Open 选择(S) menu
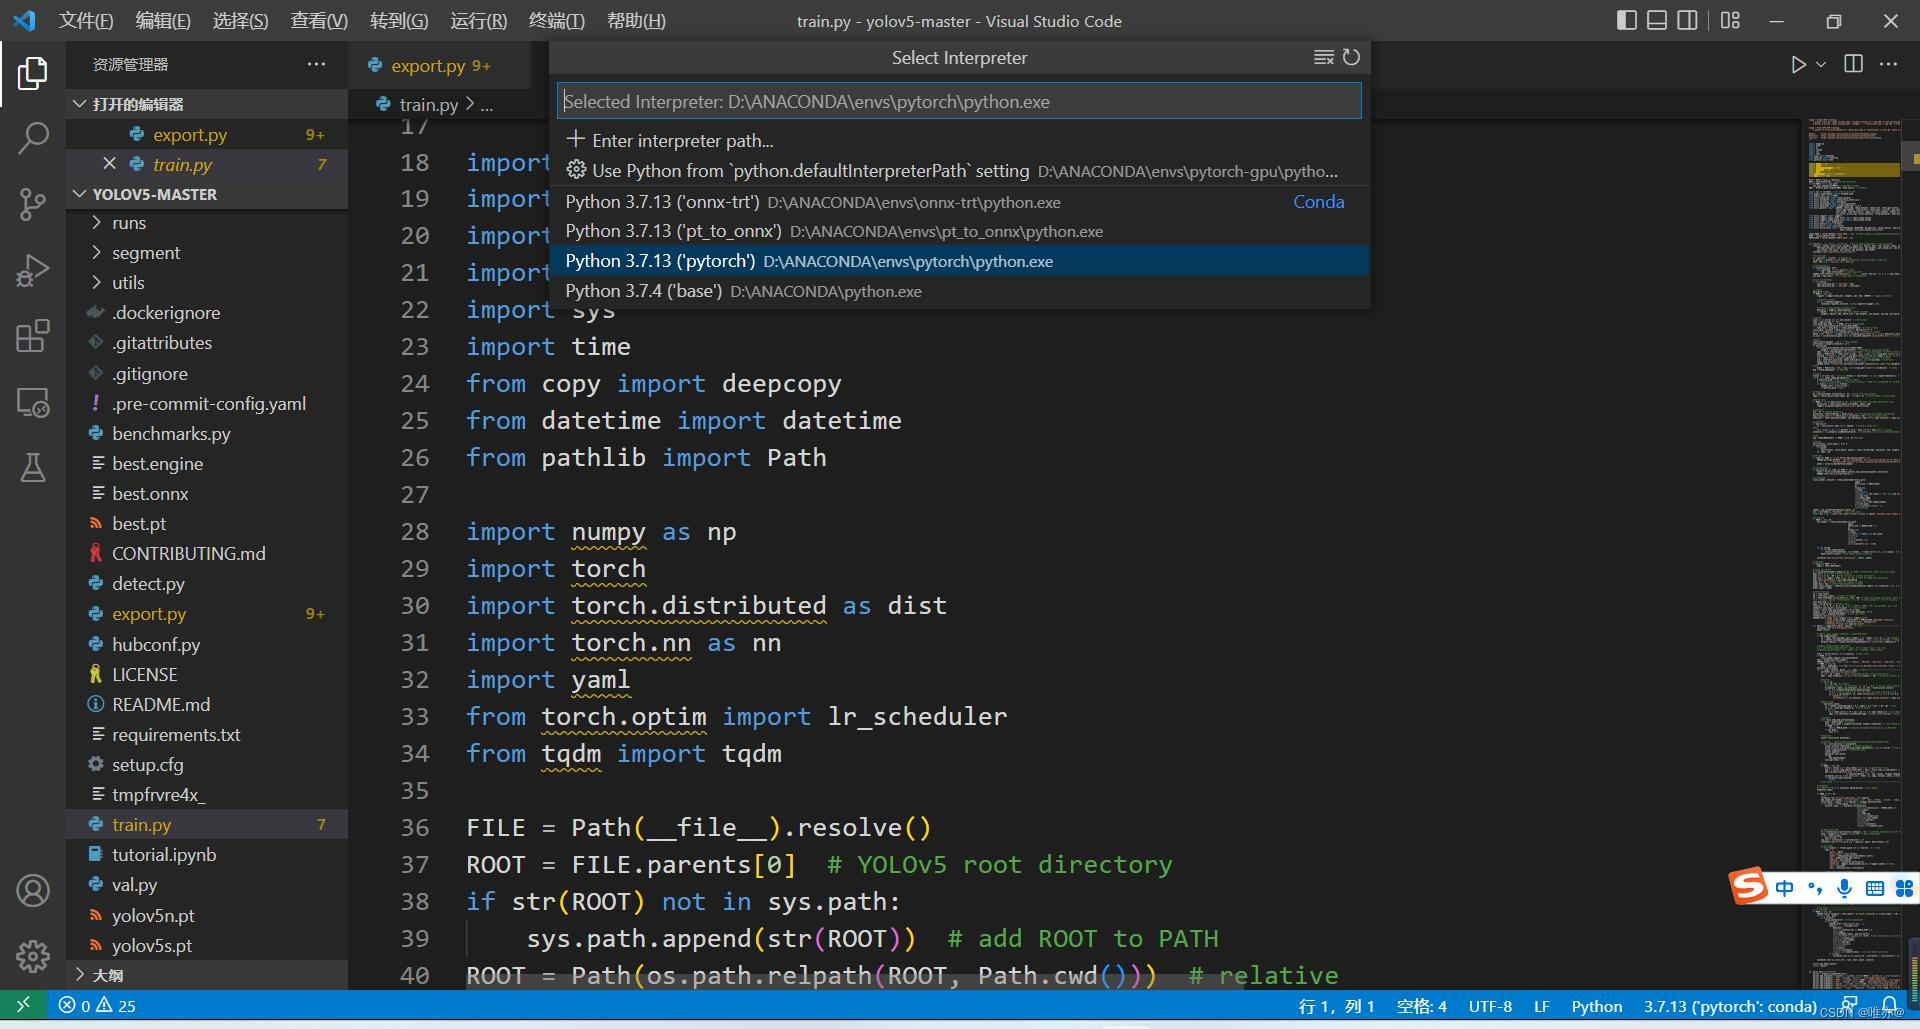The image size is (1920, 1029). [x=240, y=21]
